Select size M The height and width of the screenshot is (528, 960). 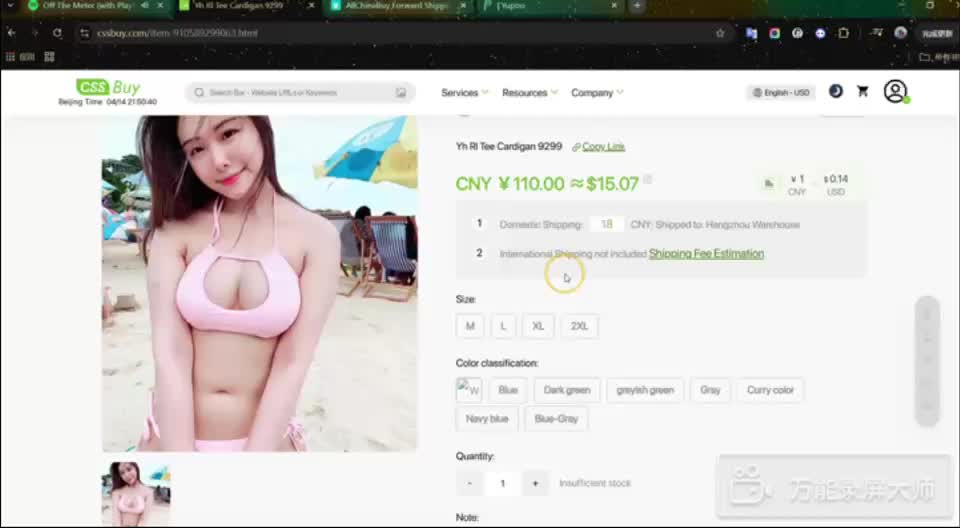coord(470,326)
